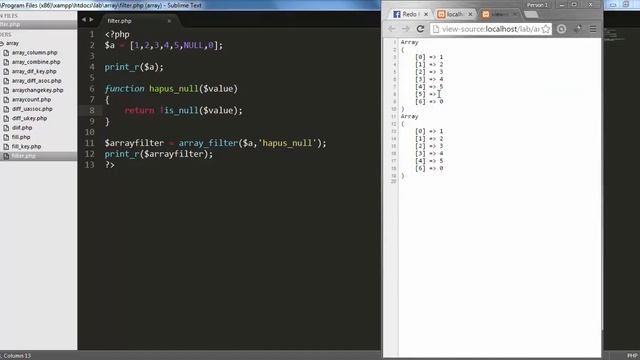Click the PHP syntax label in status bar
Screen dimensions: 640x360
tap(632, 356)
